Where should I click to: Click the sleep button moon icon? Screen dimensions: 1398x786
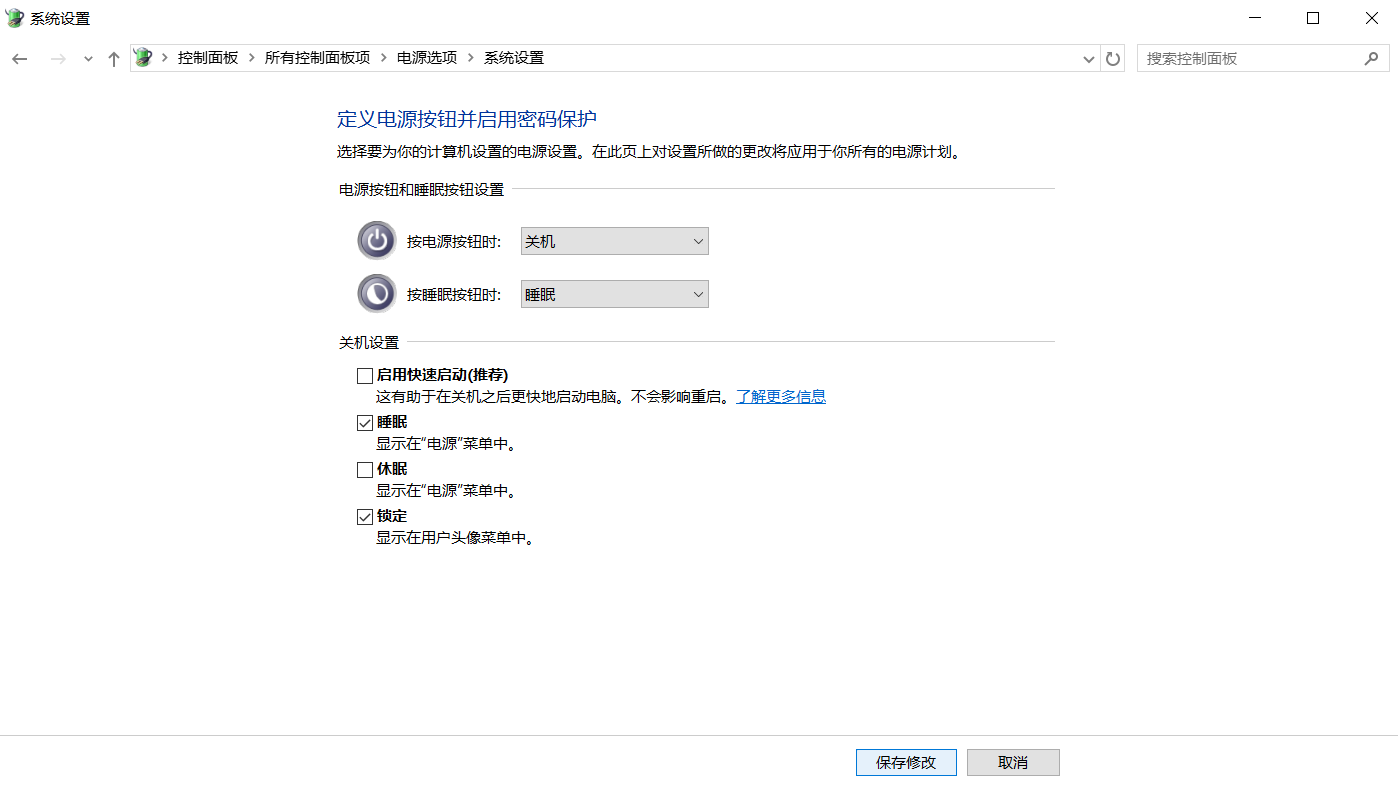[377, 294]
